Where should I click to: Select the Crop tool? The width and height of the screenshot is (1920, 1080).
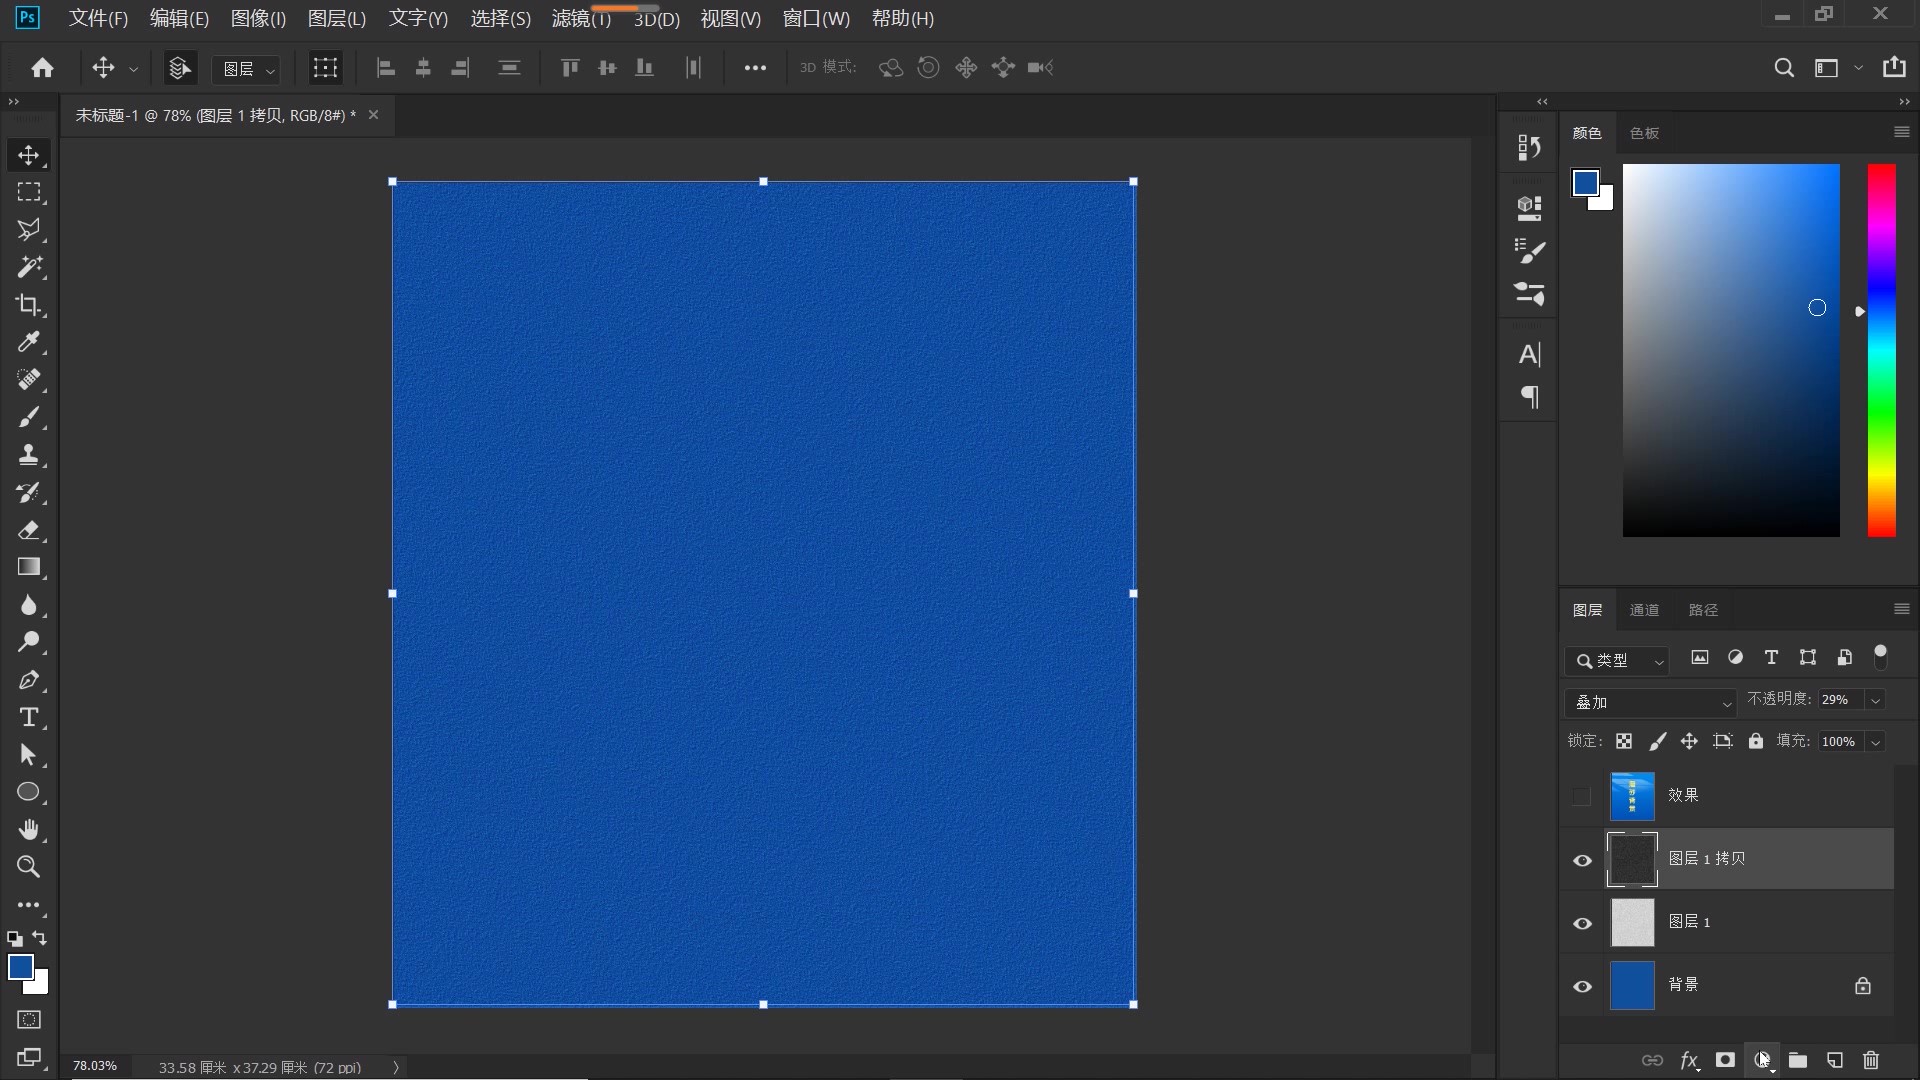tap(28, 305)
